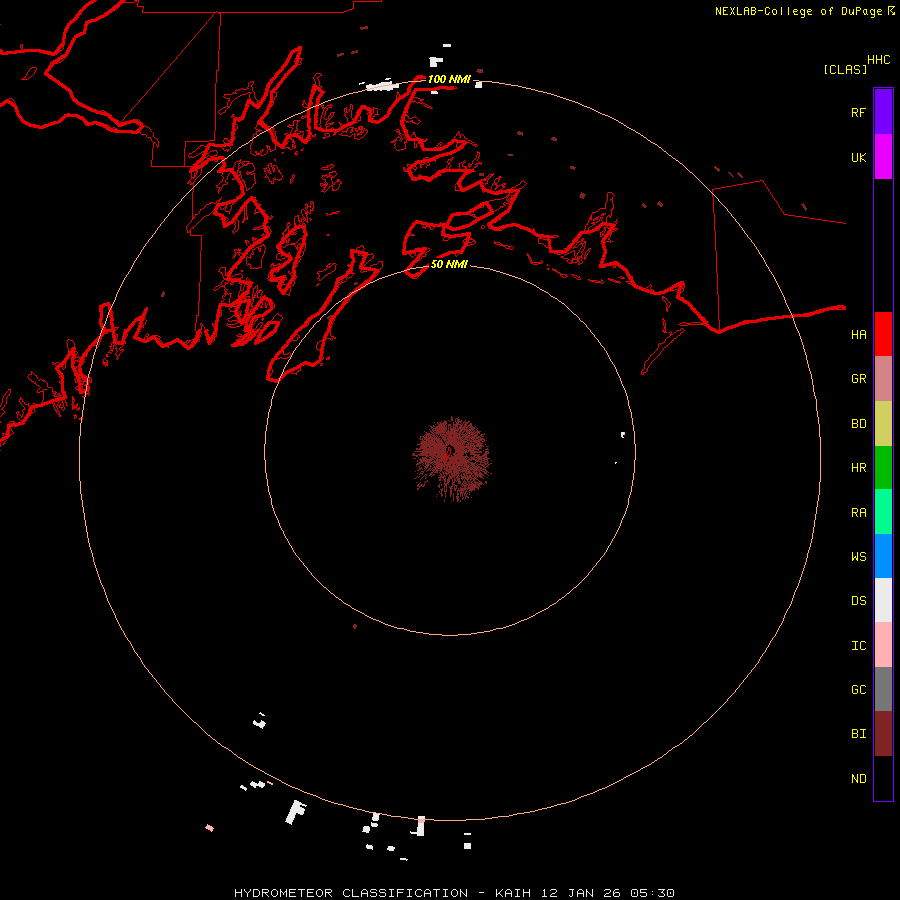Select the GC gray legend swatch

click(x=883, y=689)
